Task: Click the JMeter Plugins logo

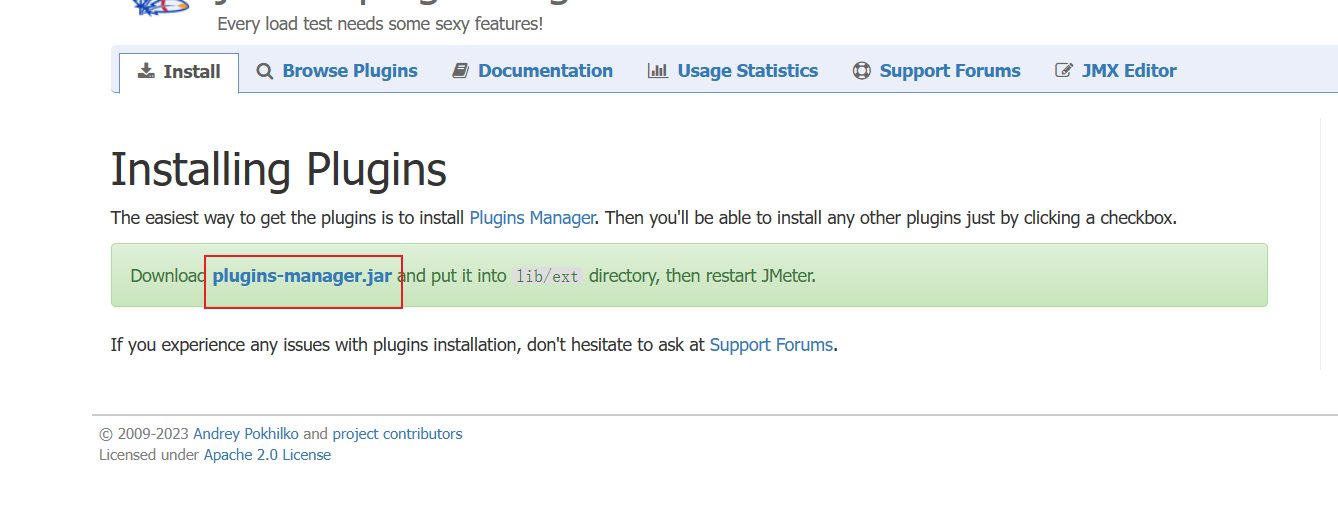Action: 160,8
